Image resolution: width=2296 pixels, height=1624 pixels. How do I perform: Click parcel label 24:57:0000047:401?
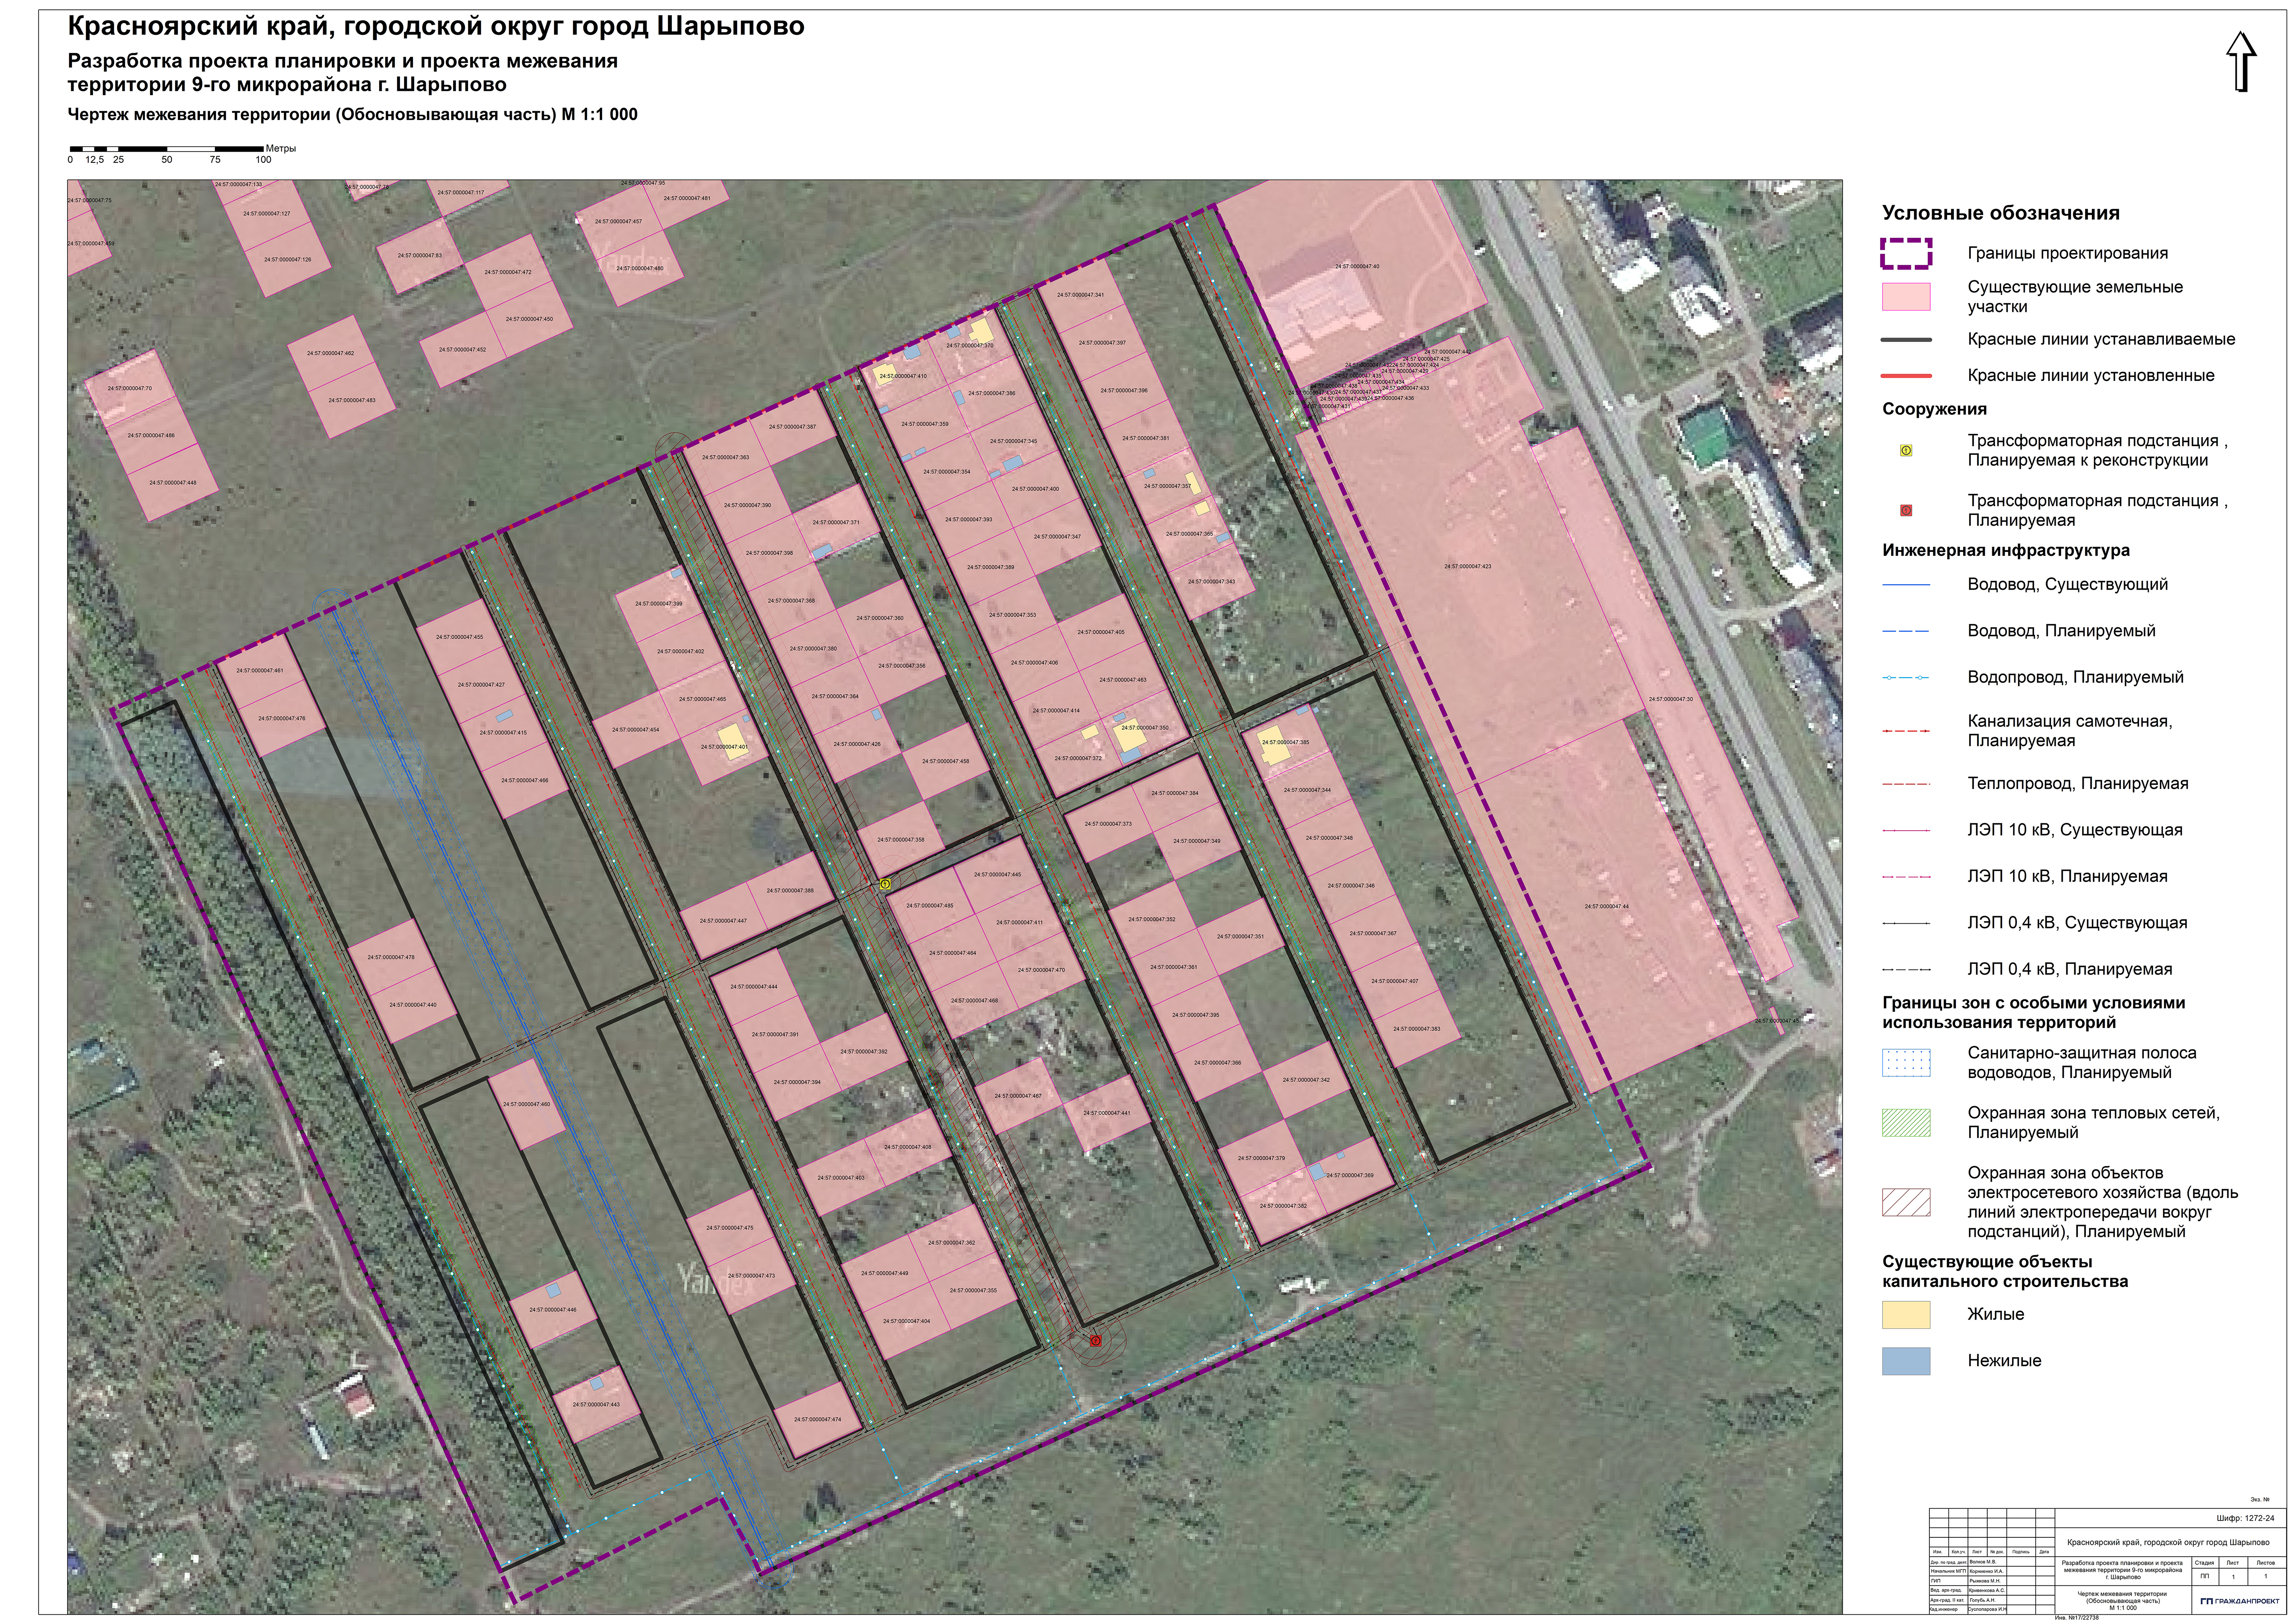(724, 747)
